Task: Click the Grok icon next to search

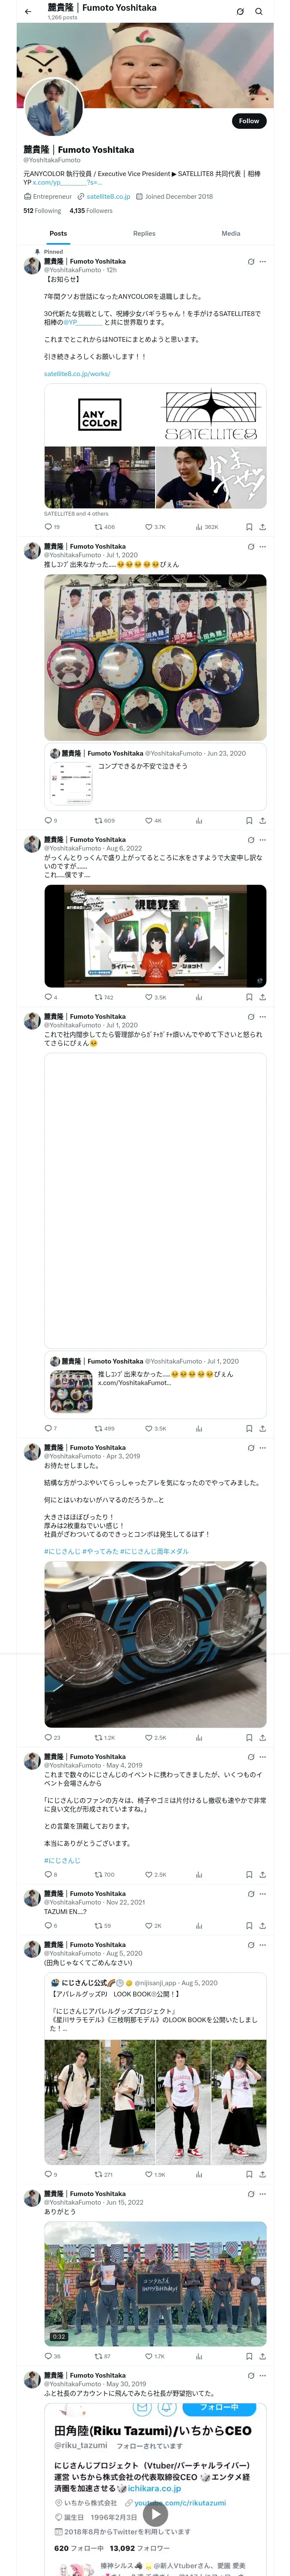Action: pyautogui.click(x=240, y=12)
